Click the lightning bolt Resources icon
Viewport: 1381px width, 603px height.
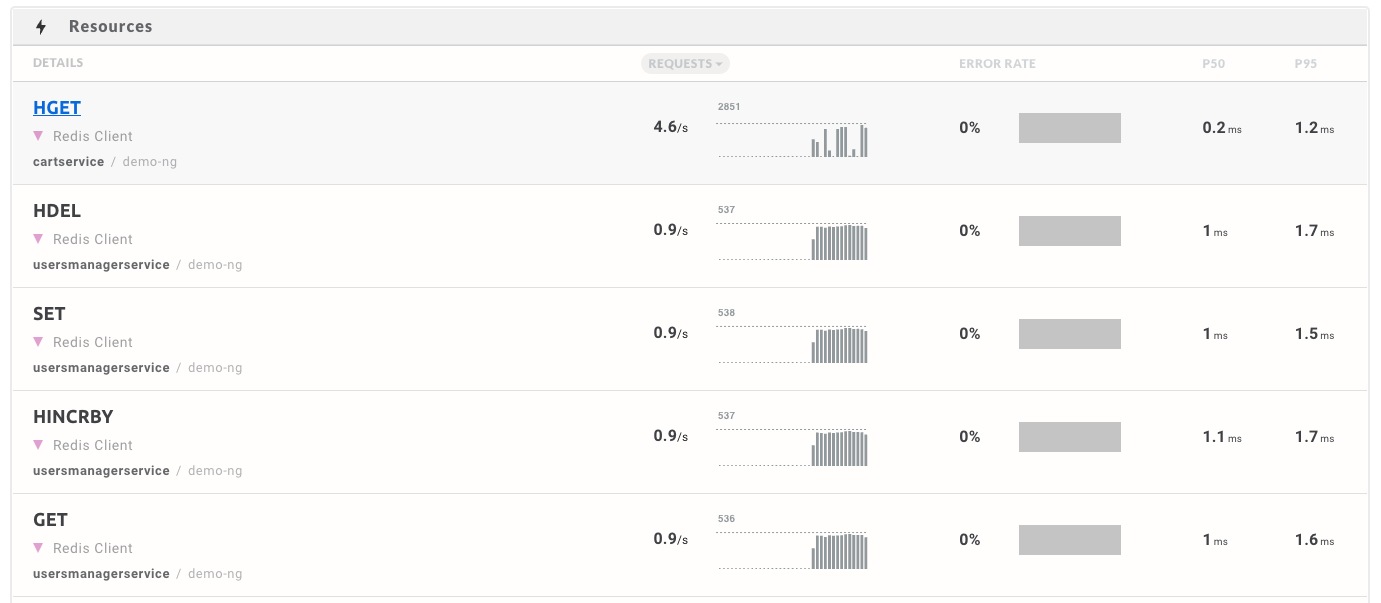click(x=39, y=26)
